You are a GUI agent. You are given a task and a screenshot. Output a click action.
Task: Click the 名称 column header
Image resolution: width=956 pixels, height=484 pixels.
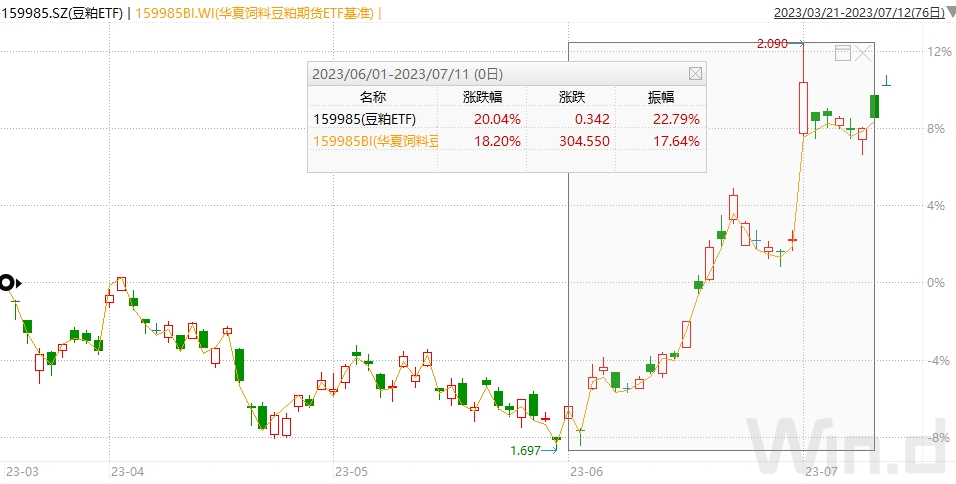click(373, 97)
